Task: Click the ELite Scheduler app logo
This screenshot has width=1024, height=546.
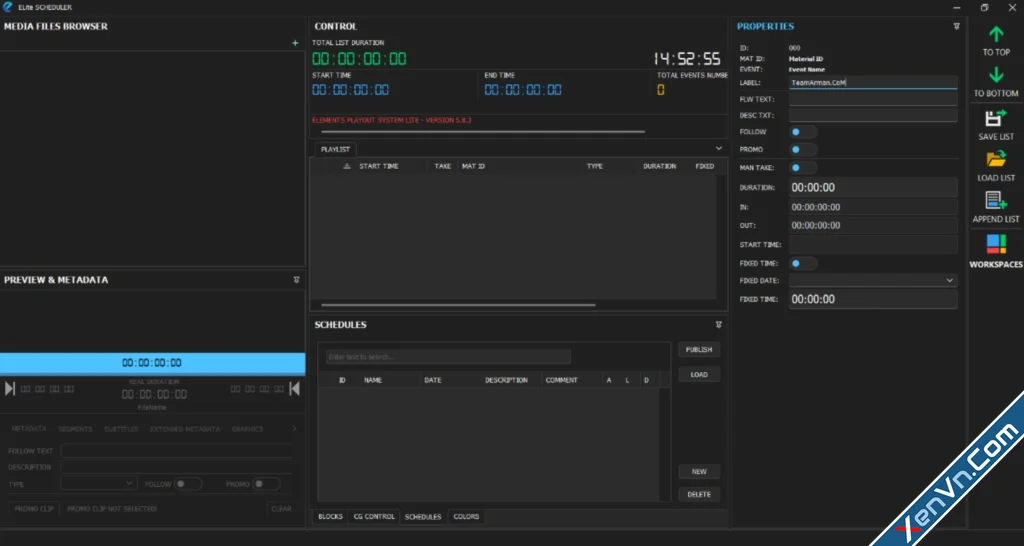Action: click(7, 7)
